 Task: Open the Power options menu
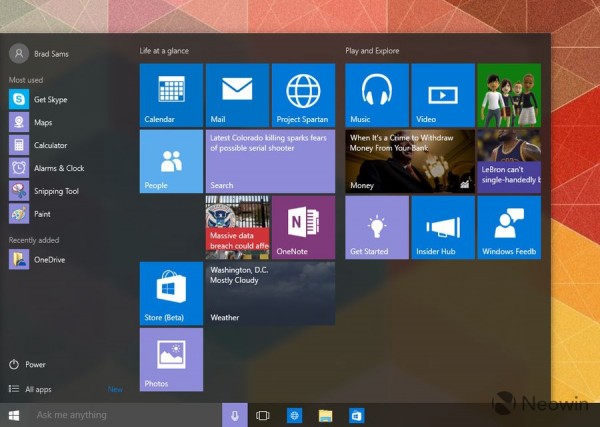pyautogui.click(x=35, y=365)
